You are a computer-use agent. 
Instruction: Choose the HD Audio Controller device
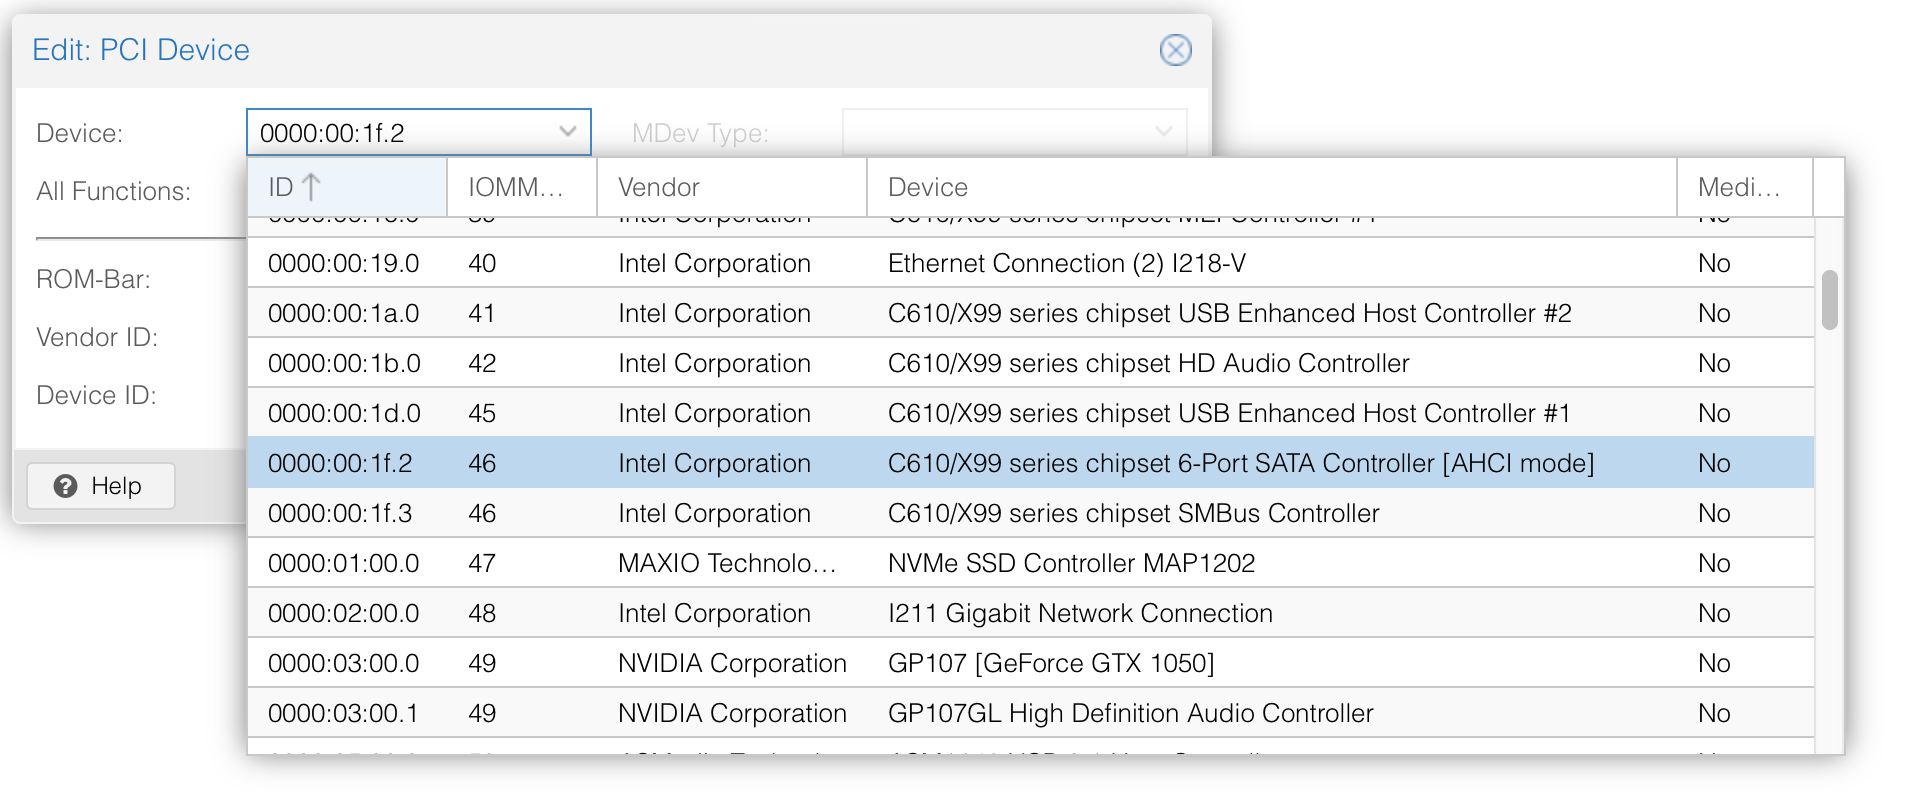pyautogui.click(x=1148, y=363)
